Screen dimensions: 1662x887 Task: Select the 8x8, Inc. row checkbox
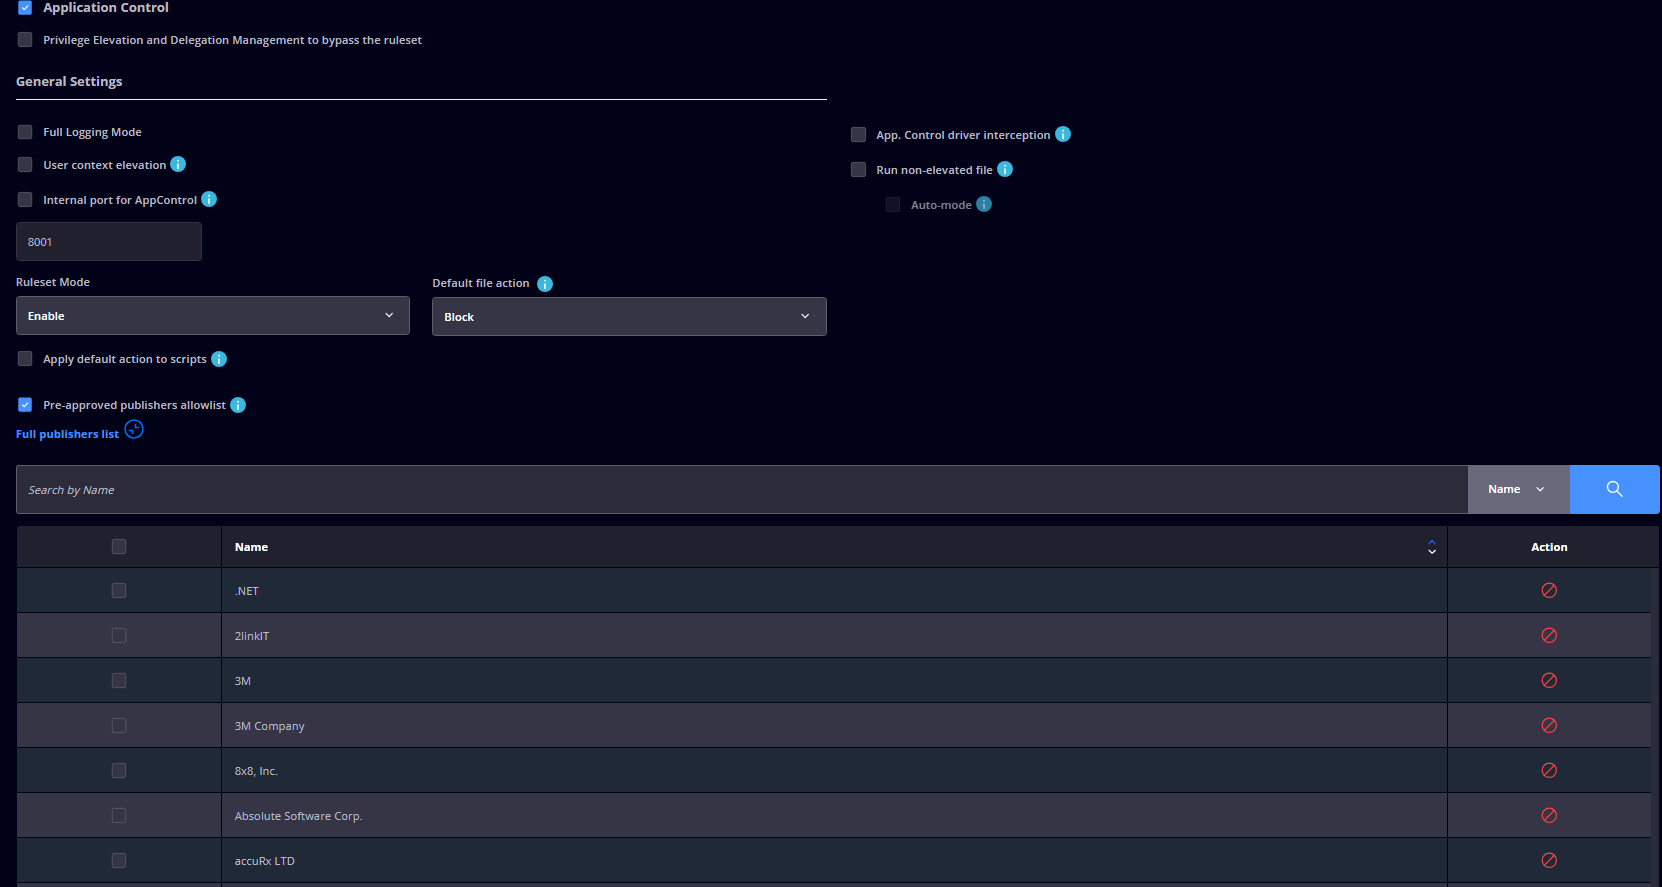click(119, 770)
